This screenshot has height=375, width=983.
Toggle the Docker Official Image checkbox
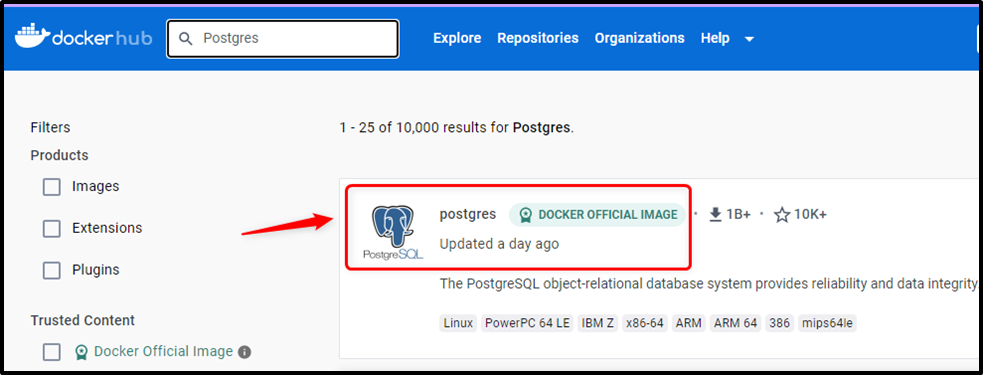tap(51, 352)
